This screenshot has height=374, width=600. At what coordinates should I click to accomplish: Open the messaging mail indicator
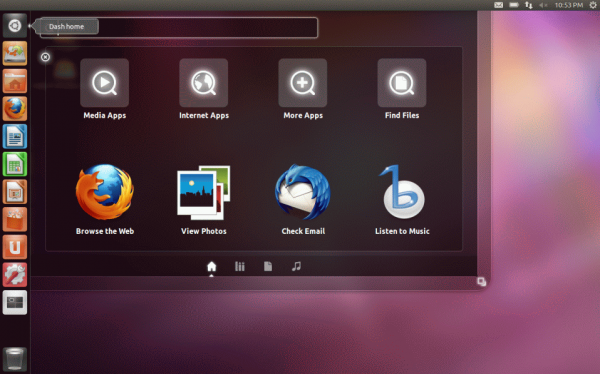coord(499,5)
